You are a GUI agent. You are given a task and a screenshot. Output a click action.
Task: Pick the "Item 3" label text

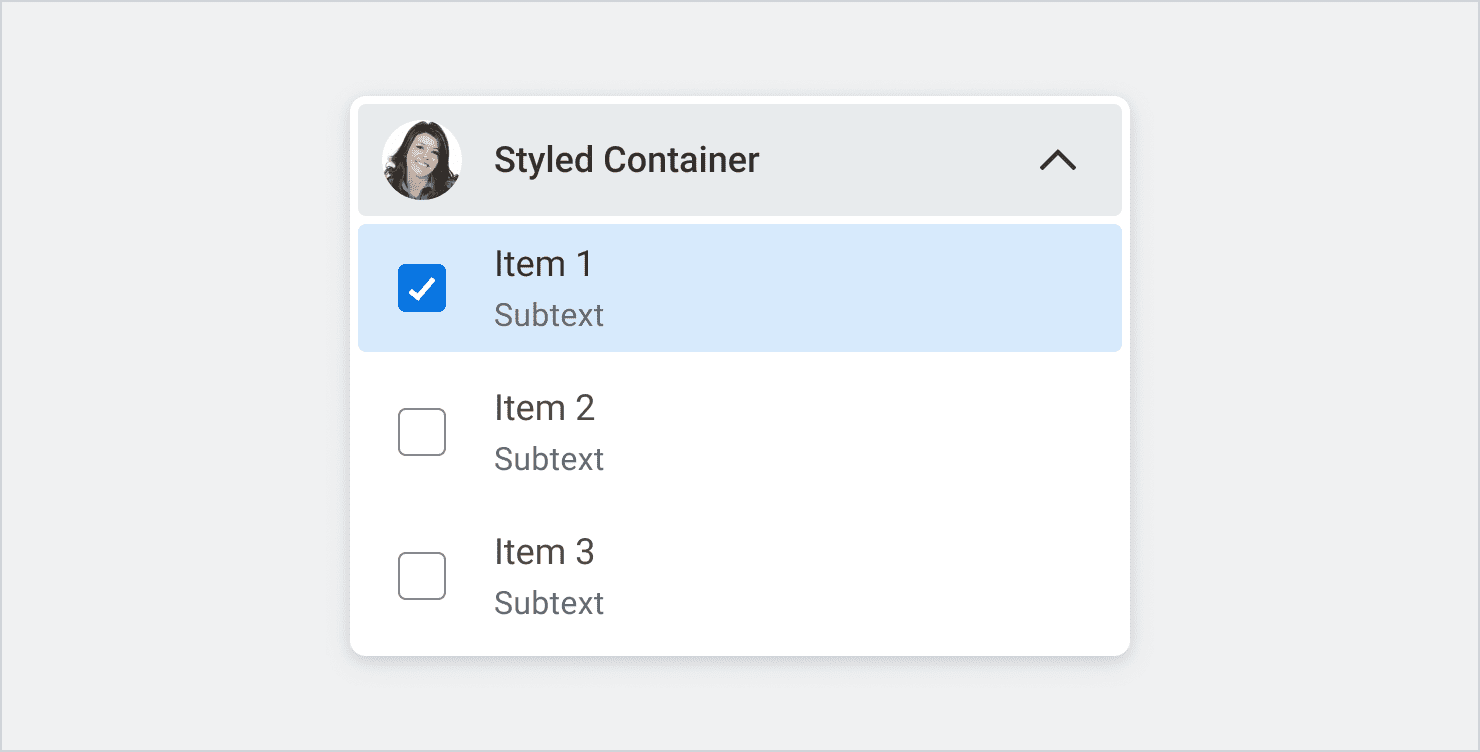tap(544, 552)
